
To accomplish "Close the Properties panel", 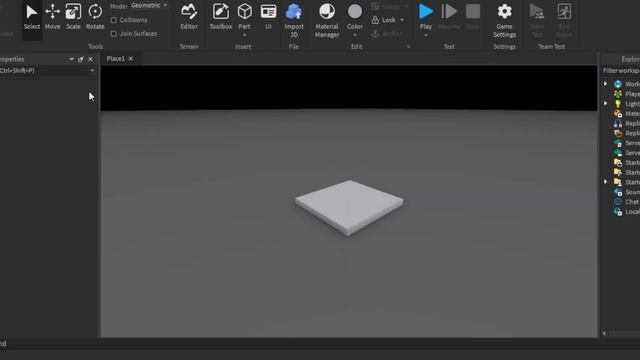I will 91,59.
